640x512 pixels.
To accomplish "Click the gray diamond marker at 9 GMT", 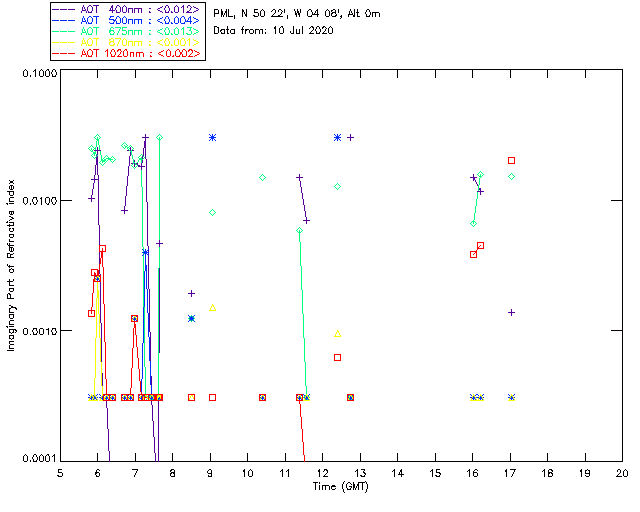I will (x=212, y=213).
